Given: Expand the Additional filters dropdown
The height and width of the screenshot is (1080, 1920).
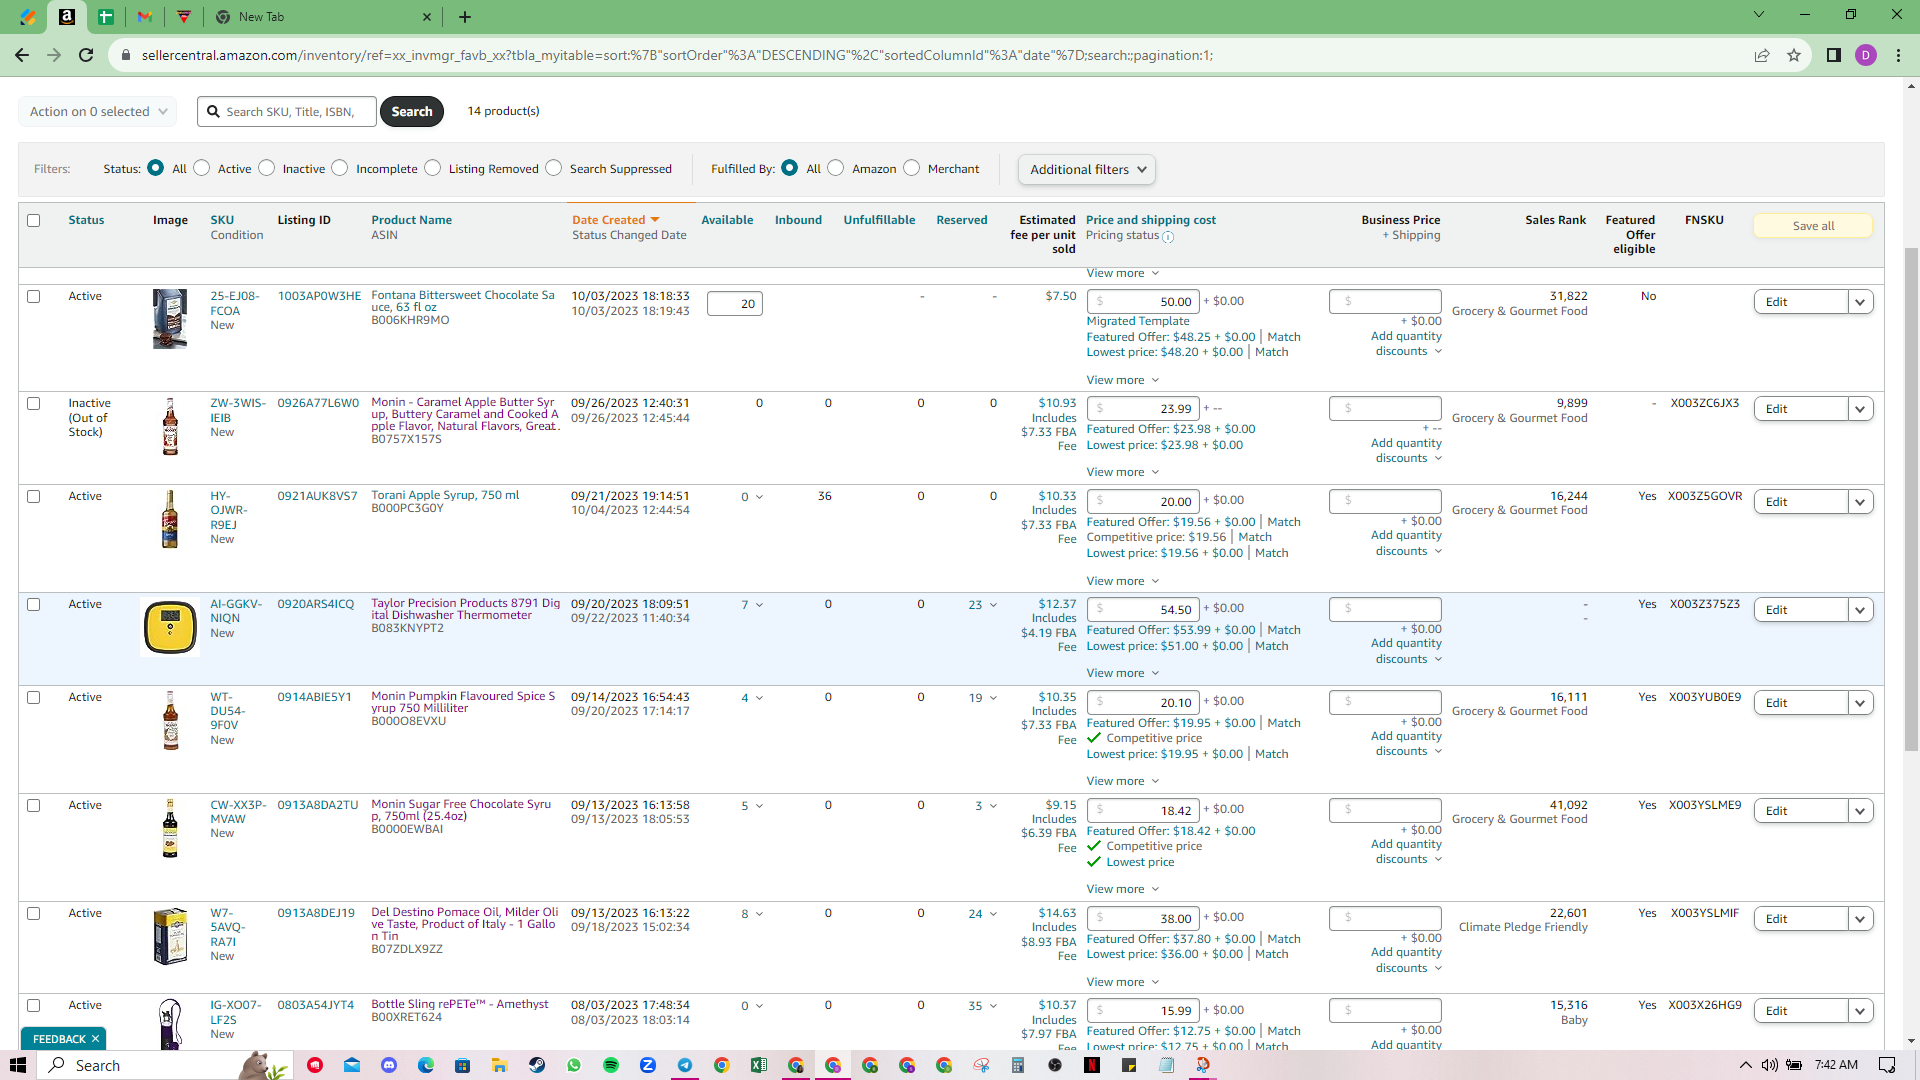Looking at the screenshot, I should click(x=1087, y=169).
